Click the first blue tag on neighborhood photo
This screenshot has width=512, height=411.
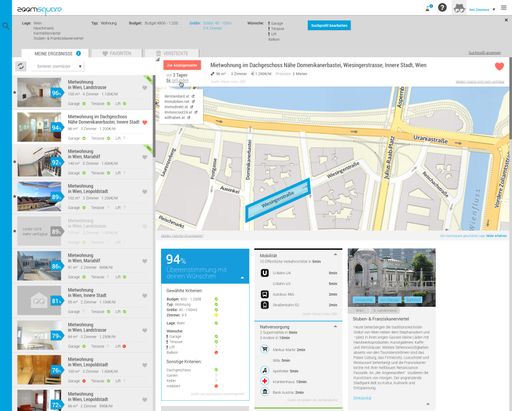(x=364, y=300)
